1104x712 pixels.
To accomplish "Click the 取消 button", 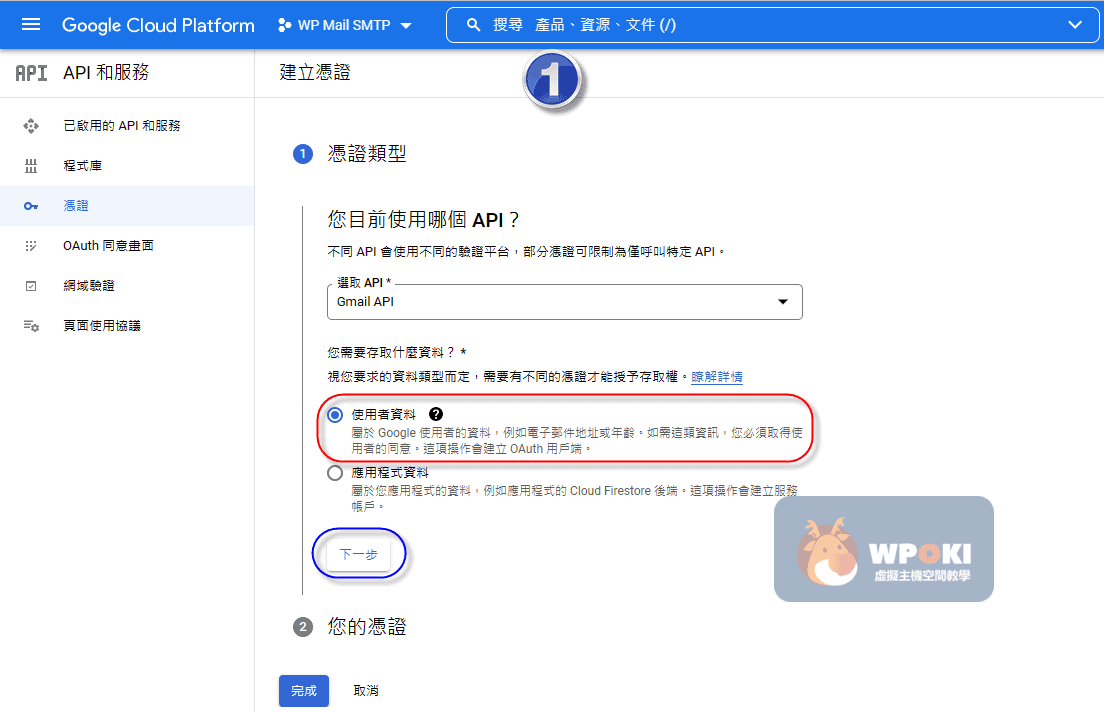I will [x=366, y=691].
